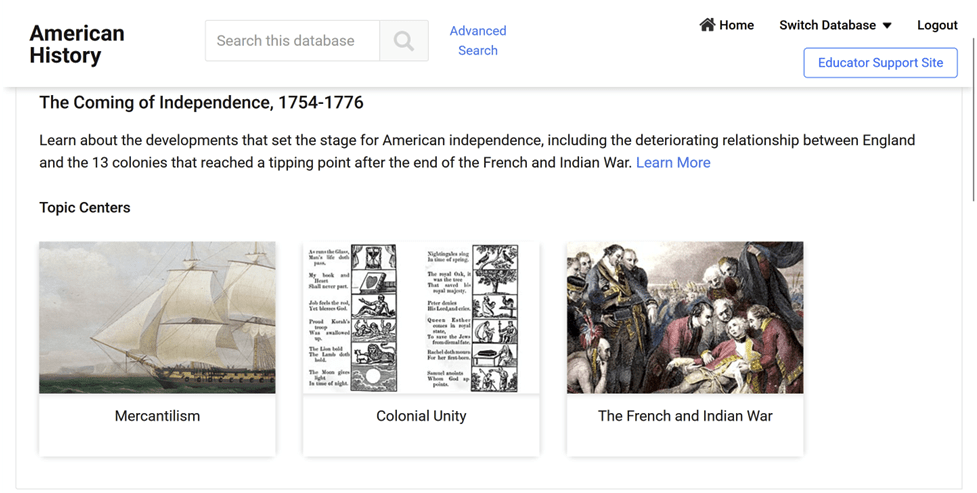Go to Advanced Search
The height and width of the screenshot is (493, 977).
pos(478,41)
